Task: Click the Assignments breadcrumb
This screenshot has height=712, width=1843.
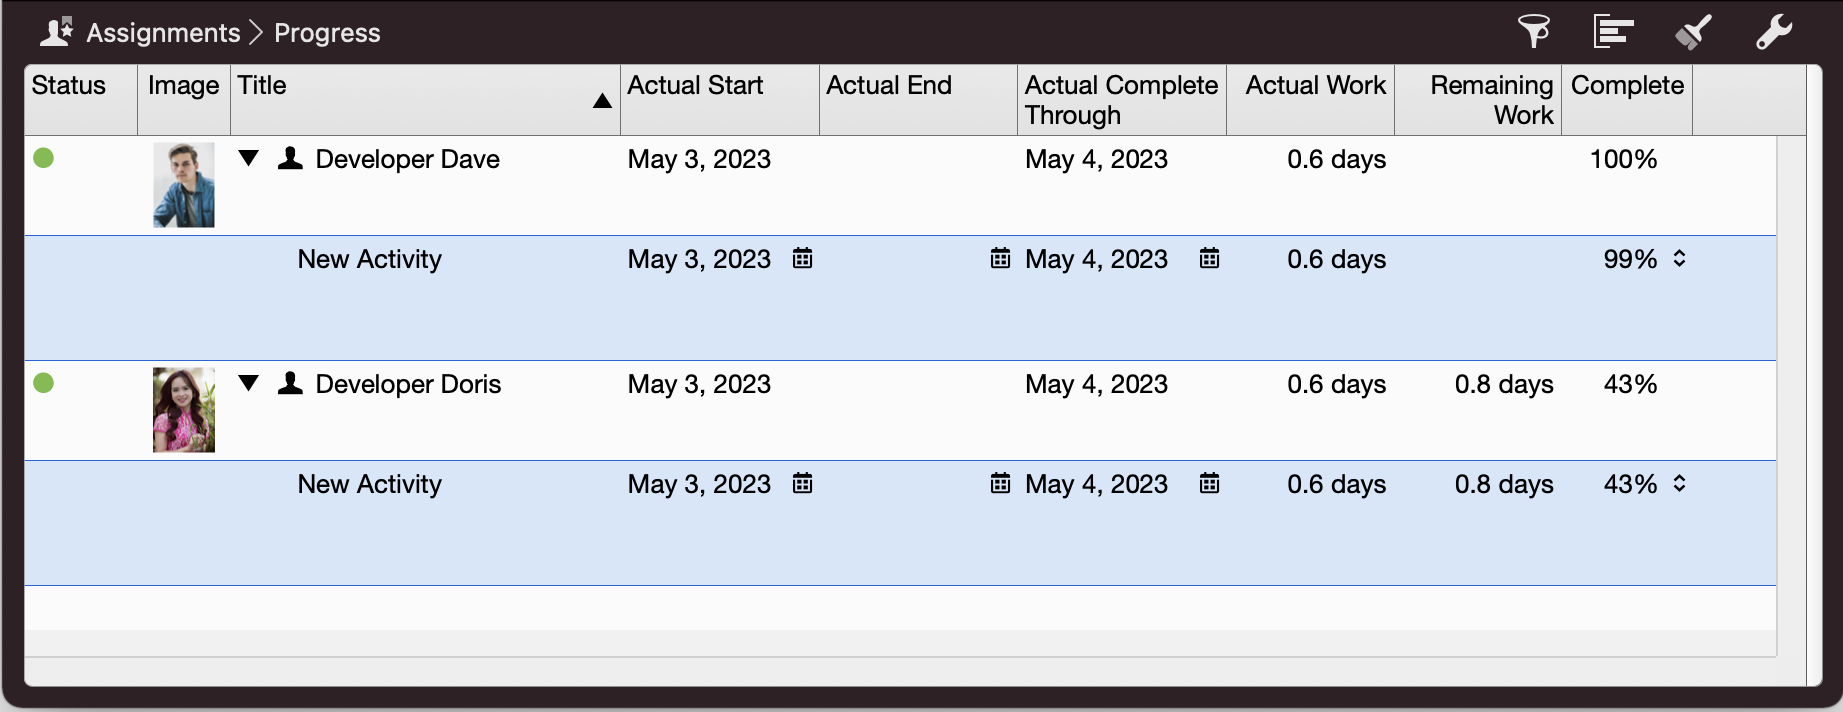Action: point(163,33)
